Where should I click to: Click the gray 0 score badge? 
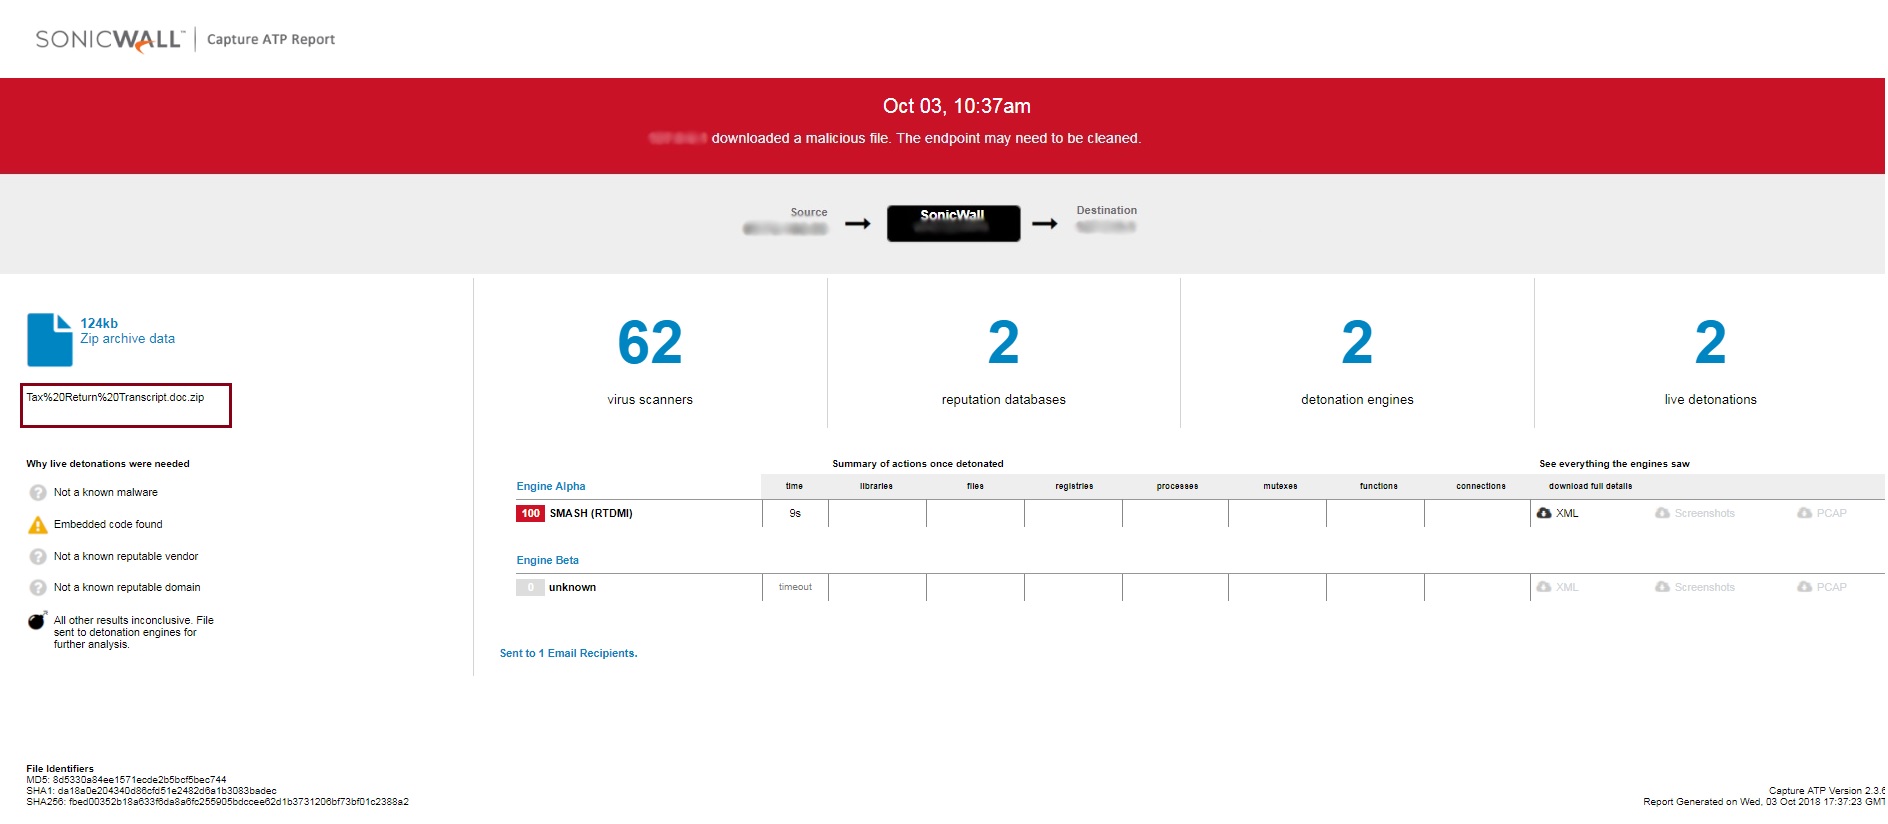click(530, 588)
